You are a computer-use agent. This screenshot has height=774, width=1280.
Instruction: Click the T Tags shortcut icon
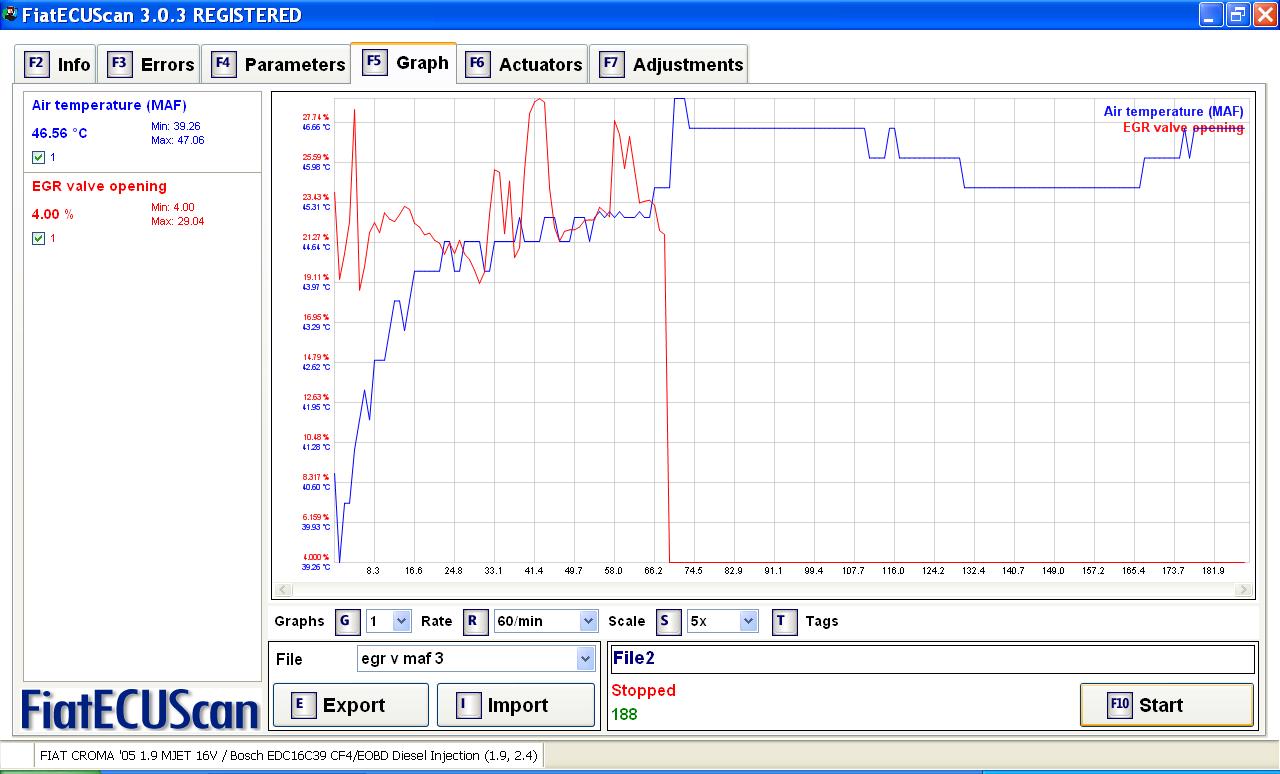[784, 621]
